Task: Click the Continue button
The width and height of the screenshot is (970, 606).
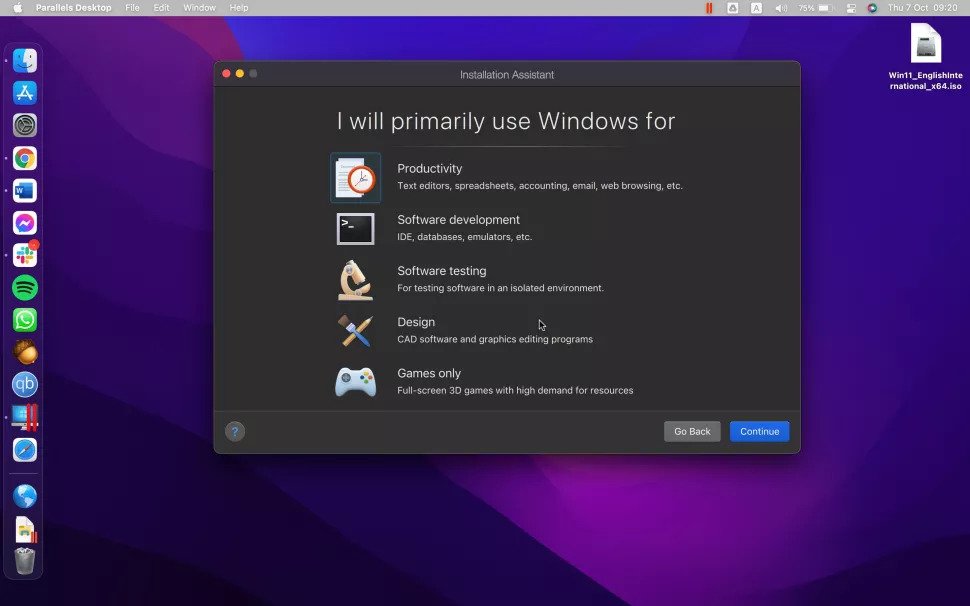Action: [x=759, y=431]
